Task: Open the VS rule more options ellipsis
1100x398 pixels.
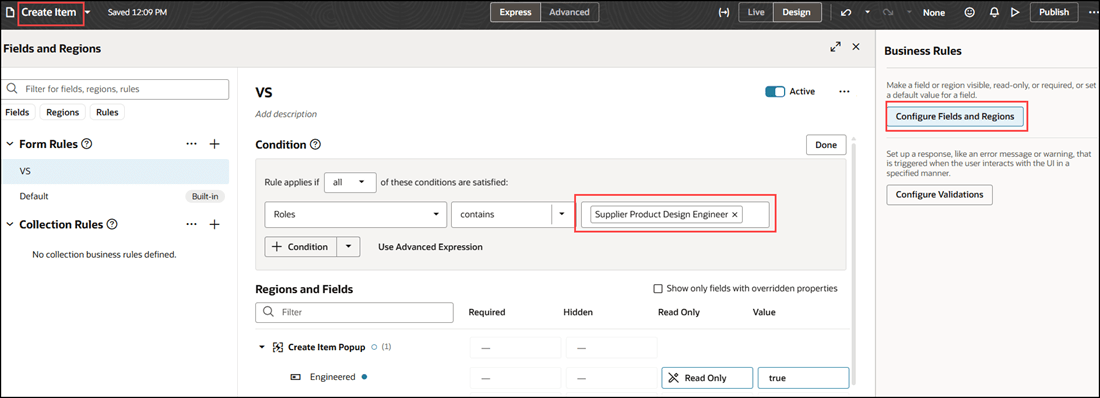Action: 844,92
